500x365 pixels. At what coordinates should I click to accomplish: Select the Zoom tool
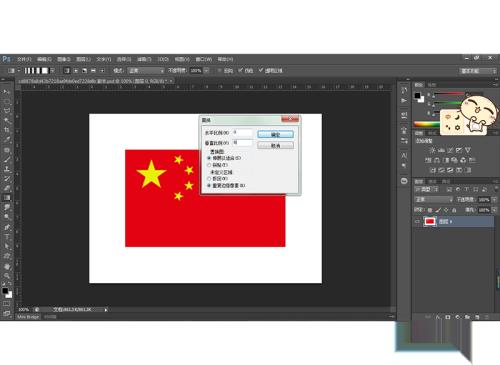[x=7, y=276]
